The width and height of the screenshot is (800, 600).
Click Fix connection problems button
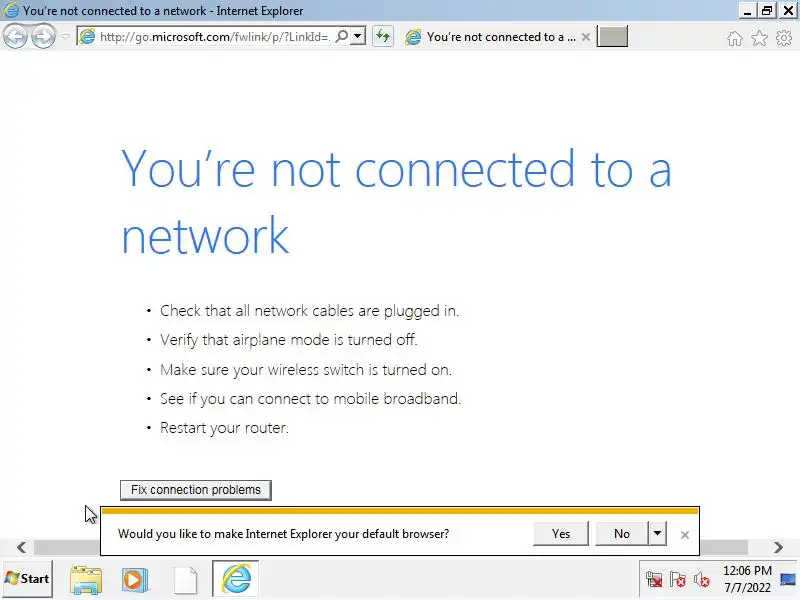point(196,490)
